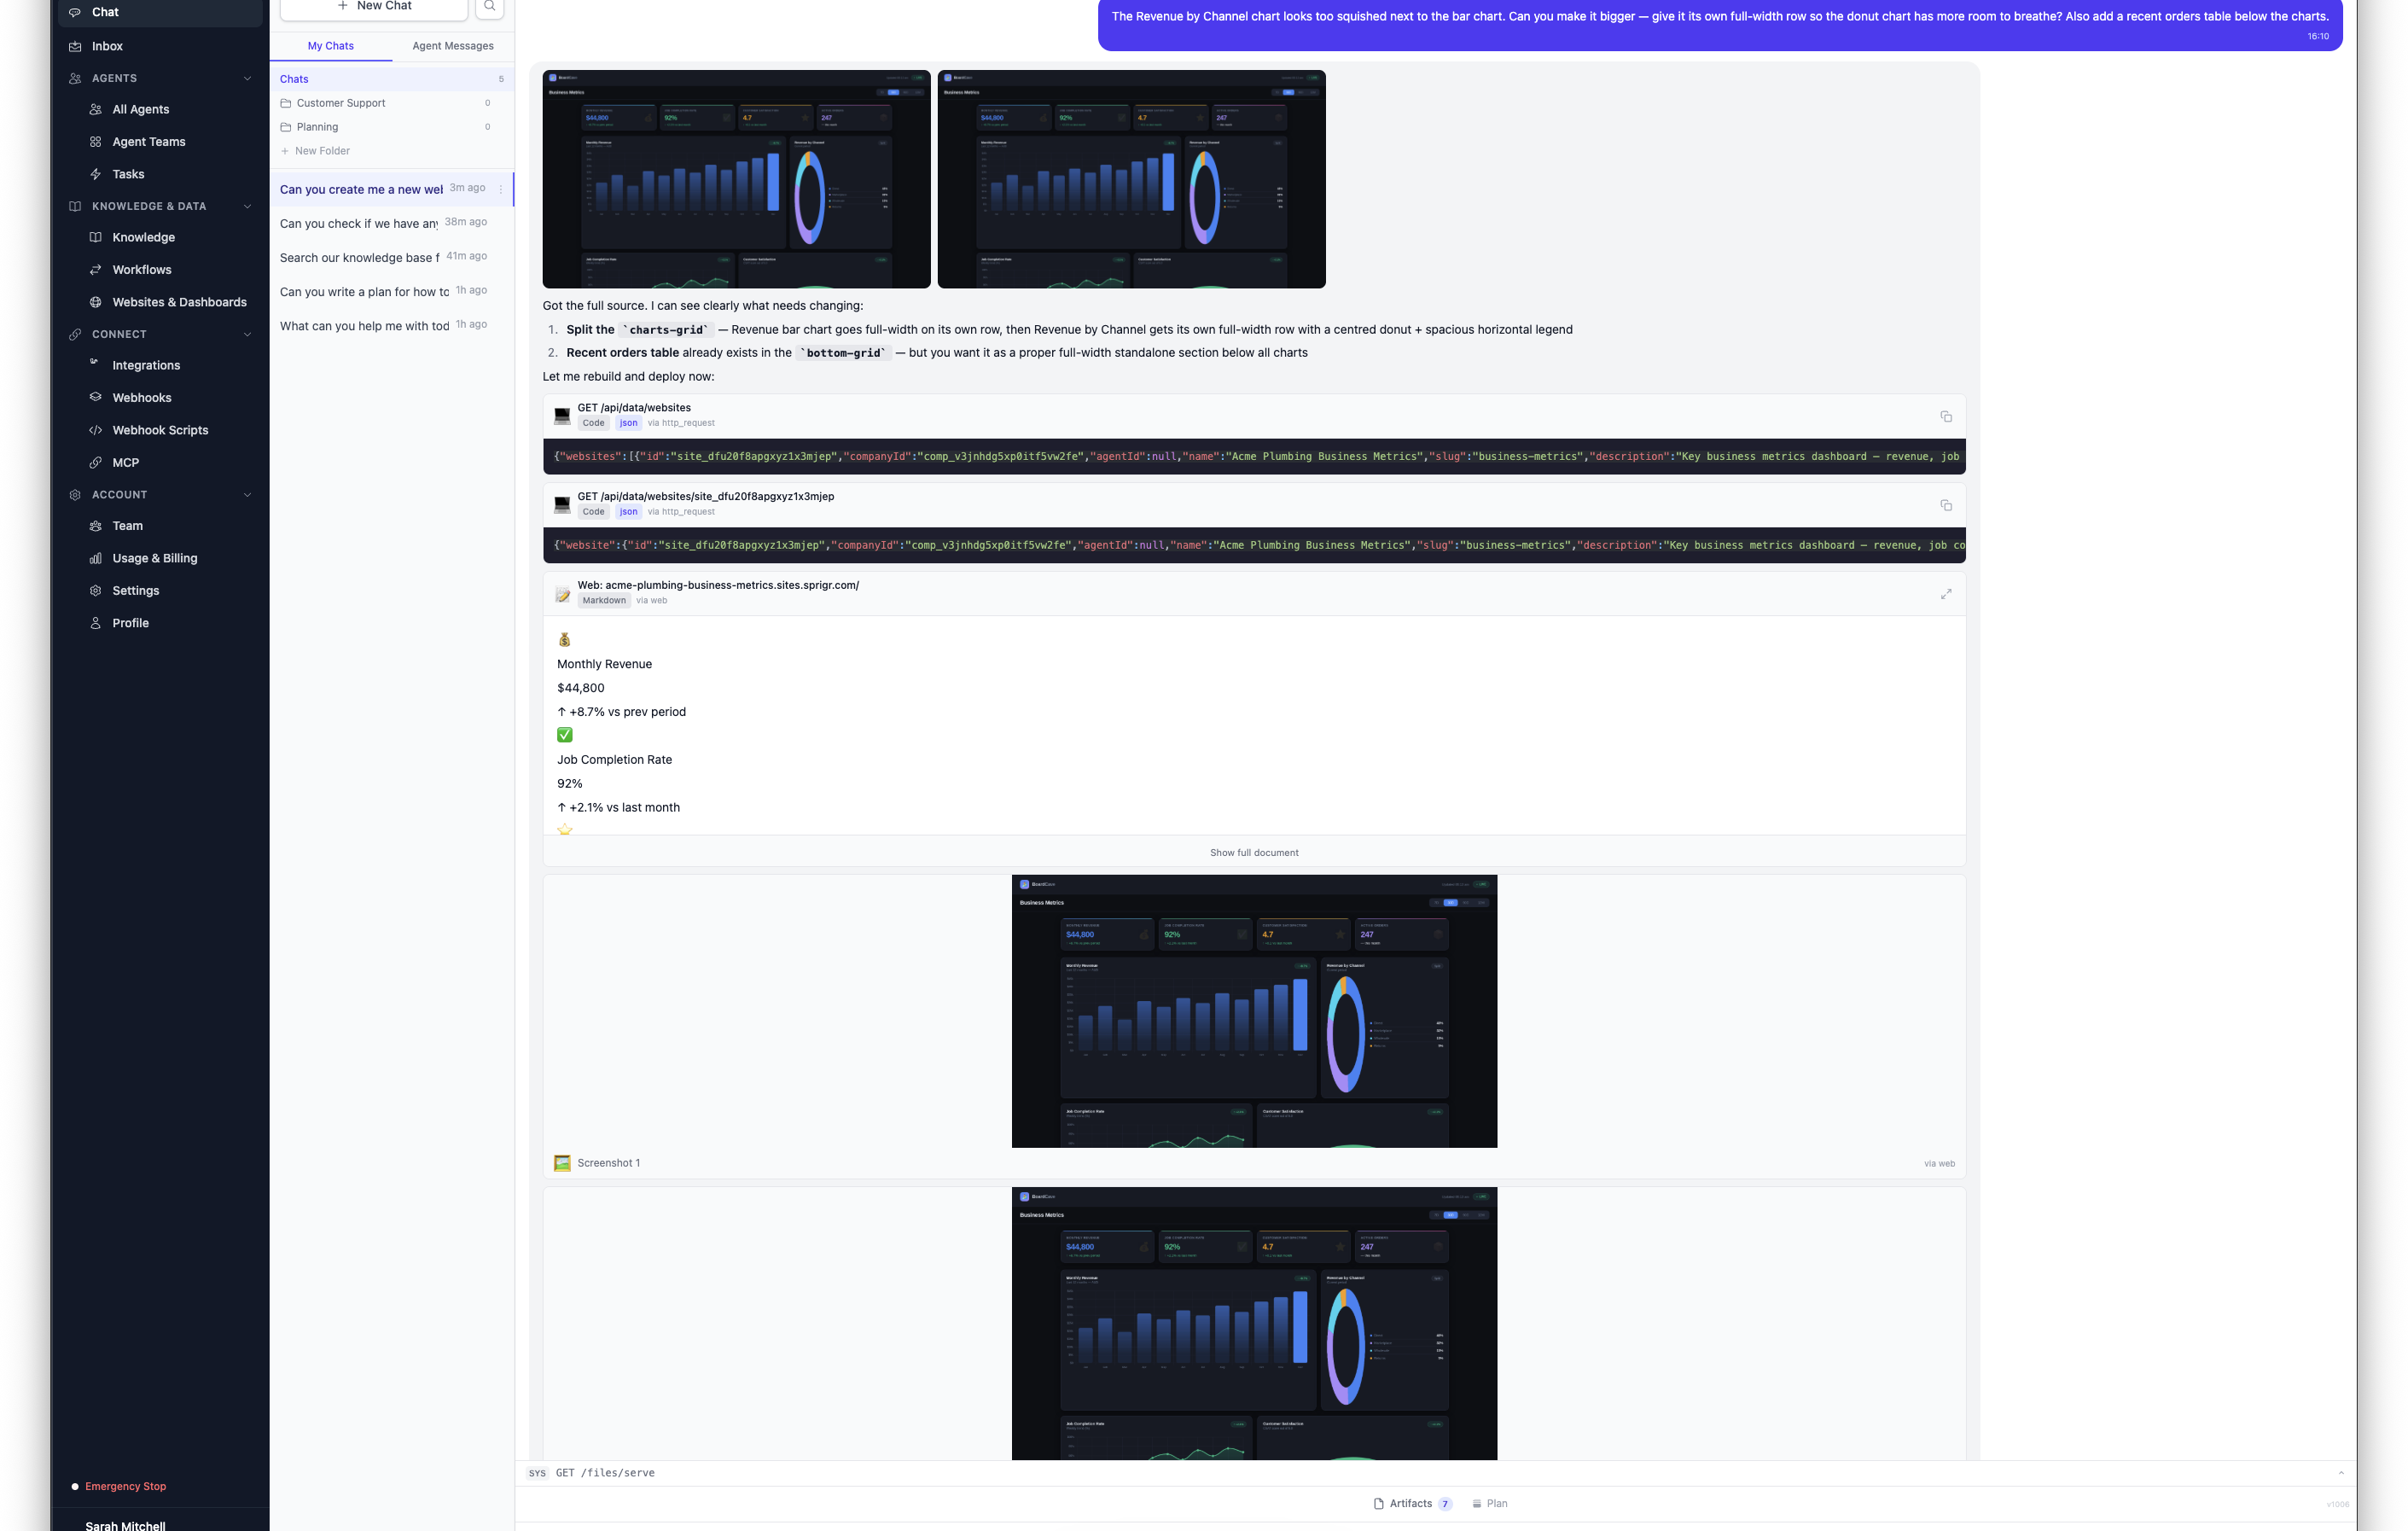Collapse the CONNECT sidebar section

click(x=247, y=334)
